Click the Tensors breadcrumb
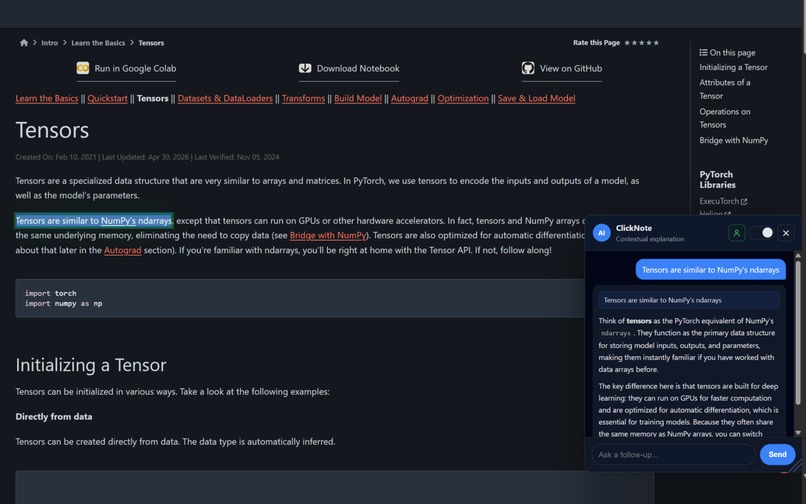The image size is (806, 504). pos(151,43)
